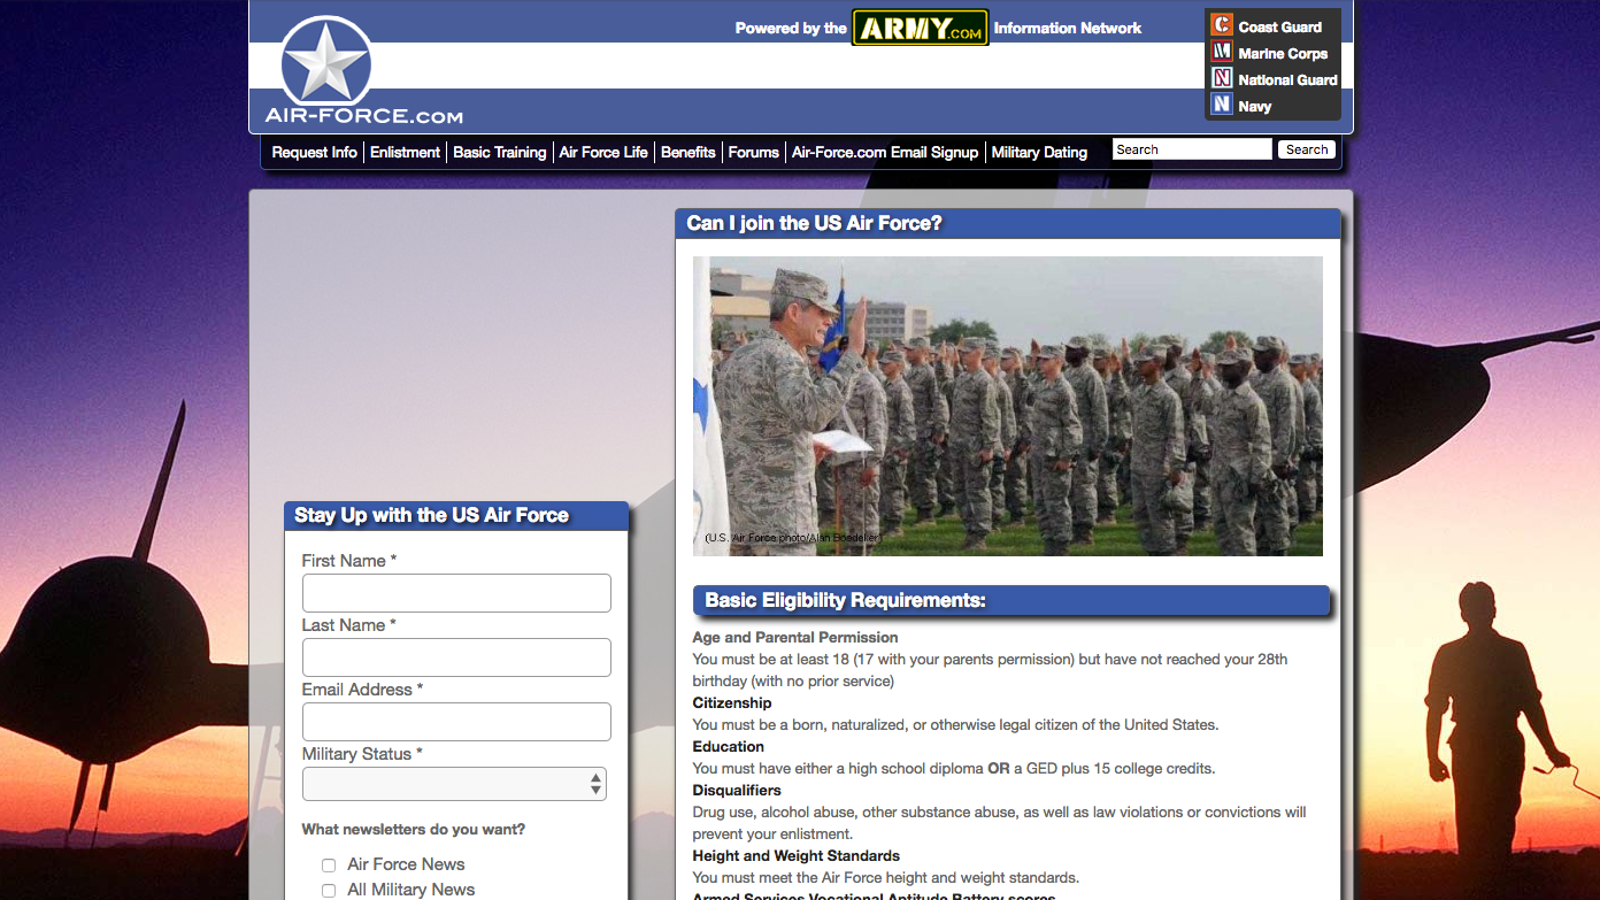Image resolution: width=1600 pixels, height=900 pixels.
Task: Open the Navy site link
Action: [1255, 106]
